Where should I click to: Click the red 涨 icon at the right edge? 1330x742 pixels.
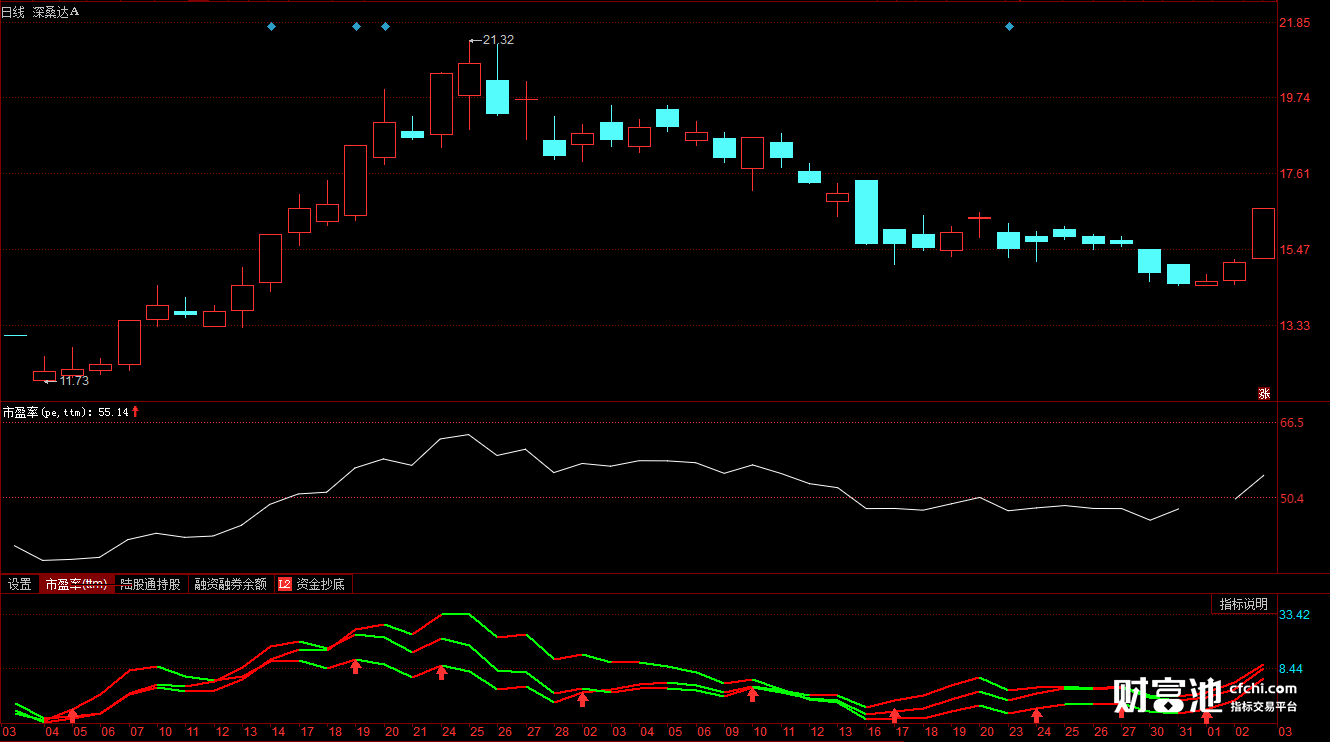coord(1263,393)
